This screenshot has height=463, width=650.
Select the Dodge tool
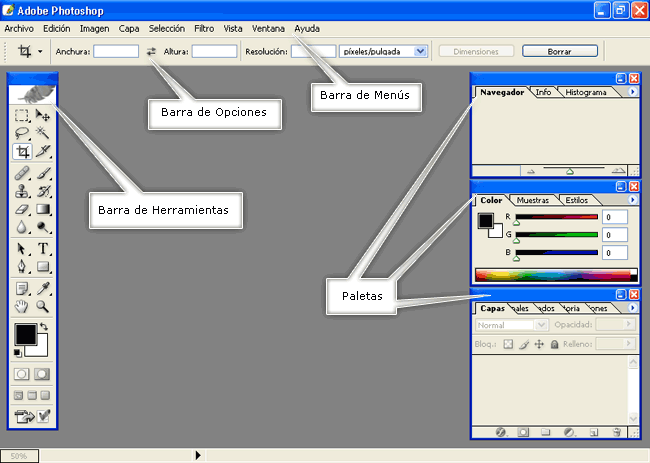click(x=43, y=227)
